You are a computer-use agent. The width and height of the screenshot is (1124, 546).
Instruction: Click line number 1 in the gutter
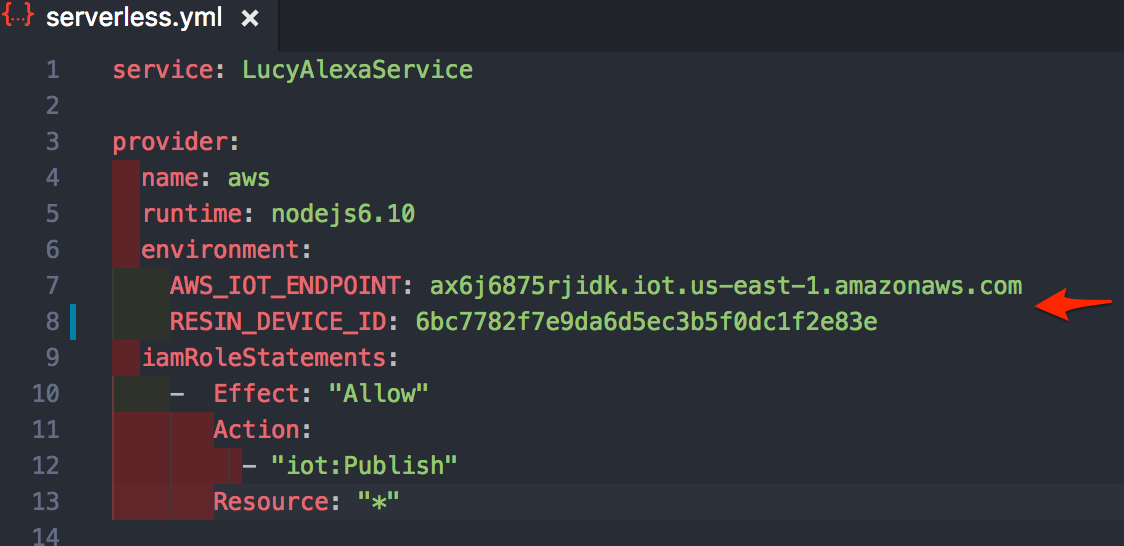click(x=52, y=70)
